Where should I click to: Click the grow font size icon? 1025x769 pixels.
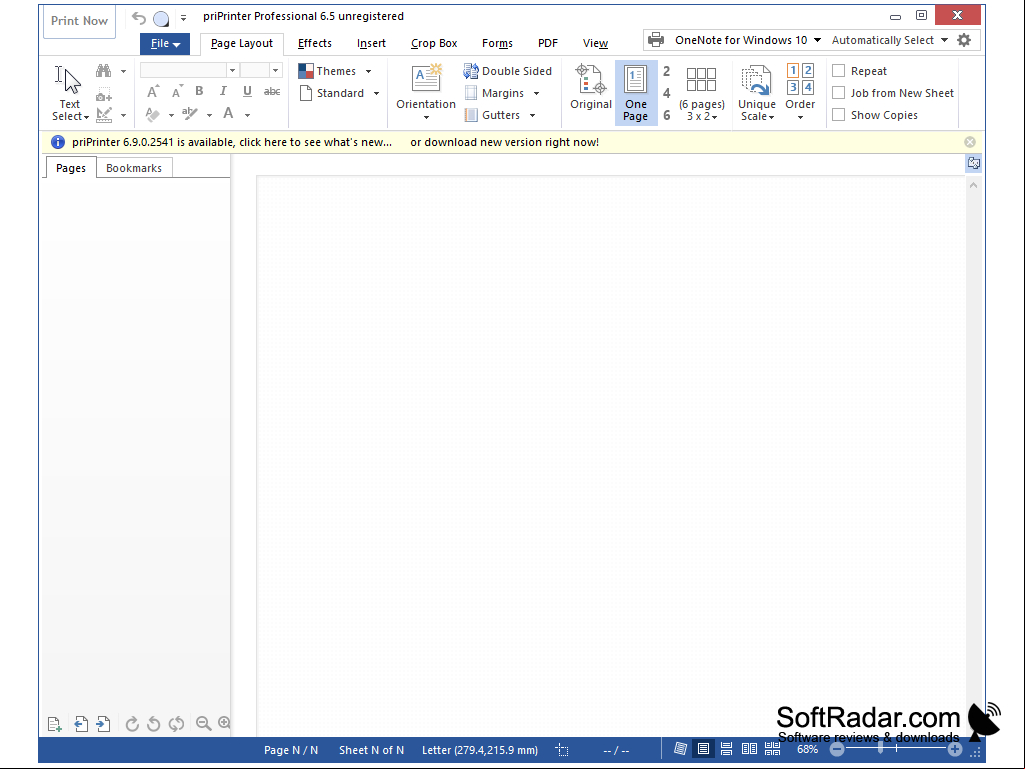(x=153, y=92)
